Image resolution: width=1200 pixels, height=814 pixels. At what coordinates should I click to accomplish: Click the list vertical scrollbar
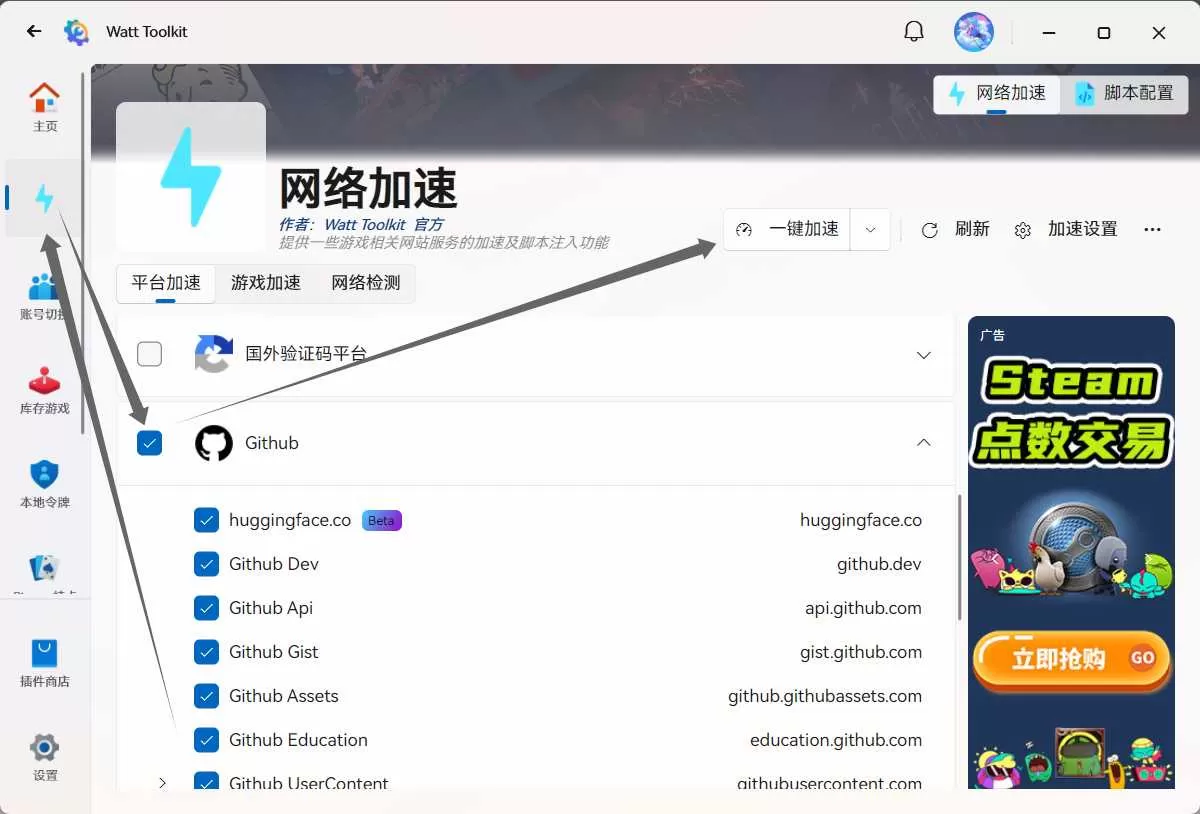pos(960,556)
